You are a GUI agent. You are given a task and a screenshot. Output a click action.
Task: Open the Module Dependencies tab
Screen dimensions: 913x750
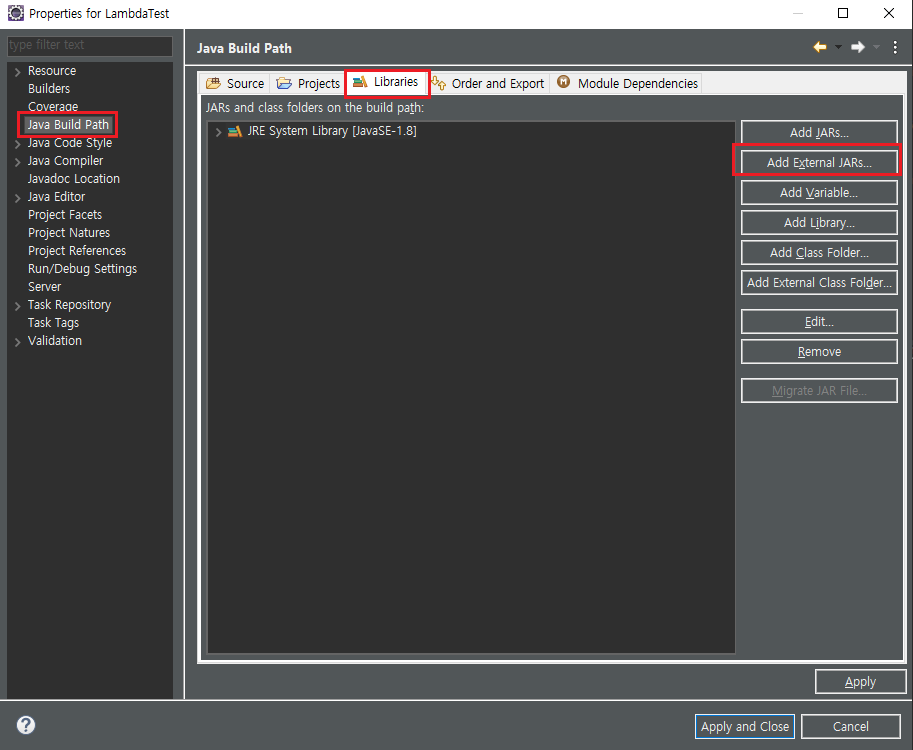tap(627, 83)
